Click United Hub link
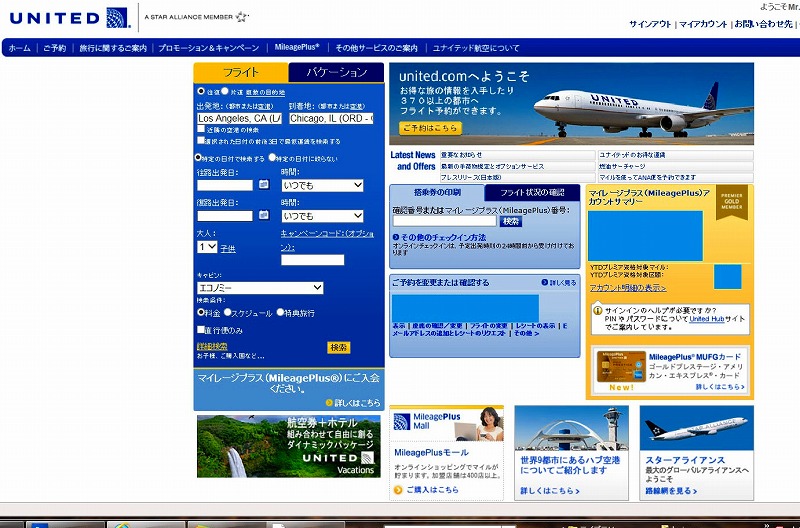 [706, 319]
